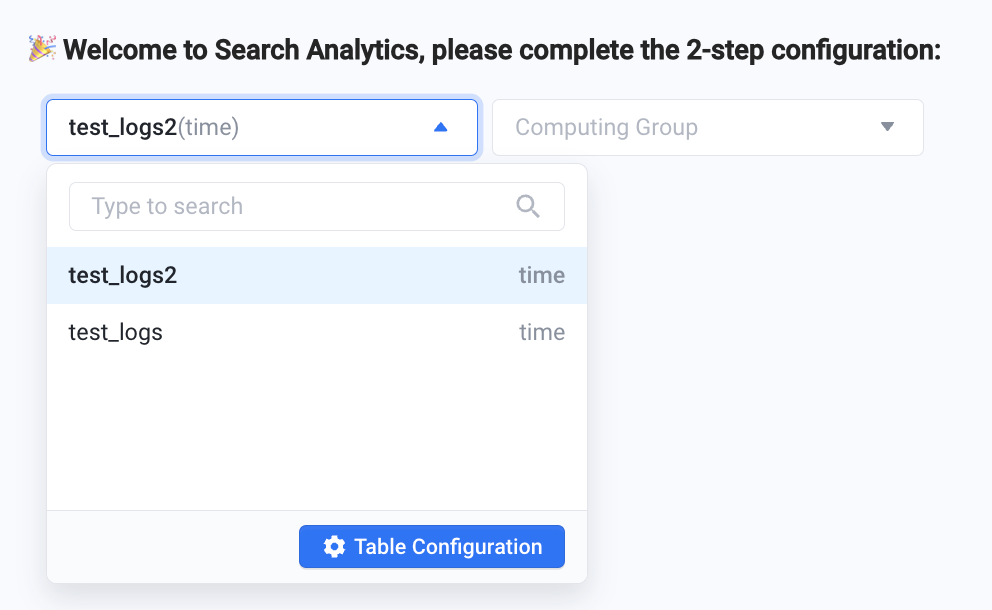Click the gray (time) text in selected box
The image size is (992, 610).
208,127
